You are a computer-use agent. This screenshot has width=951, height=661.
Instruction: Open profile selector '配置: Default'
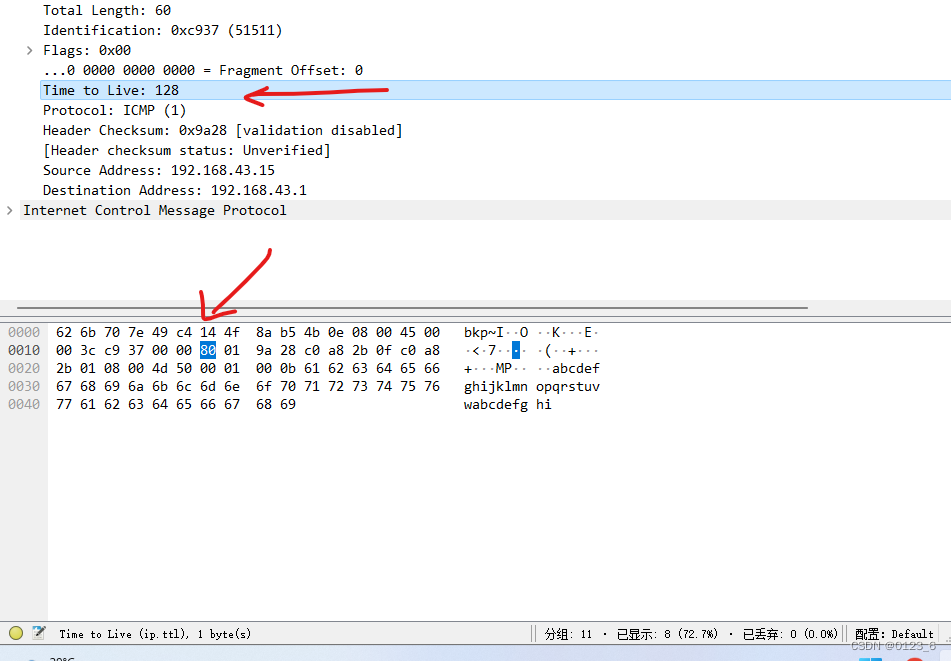894,634
